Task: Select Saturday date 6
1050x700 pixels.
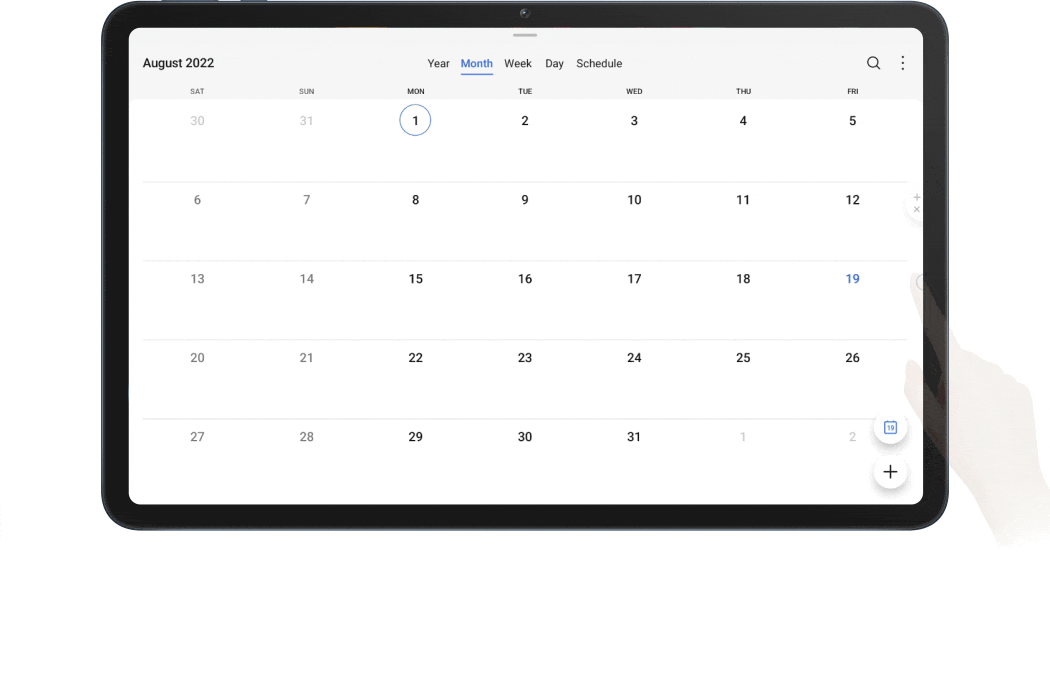Action: tap(197, 200)
